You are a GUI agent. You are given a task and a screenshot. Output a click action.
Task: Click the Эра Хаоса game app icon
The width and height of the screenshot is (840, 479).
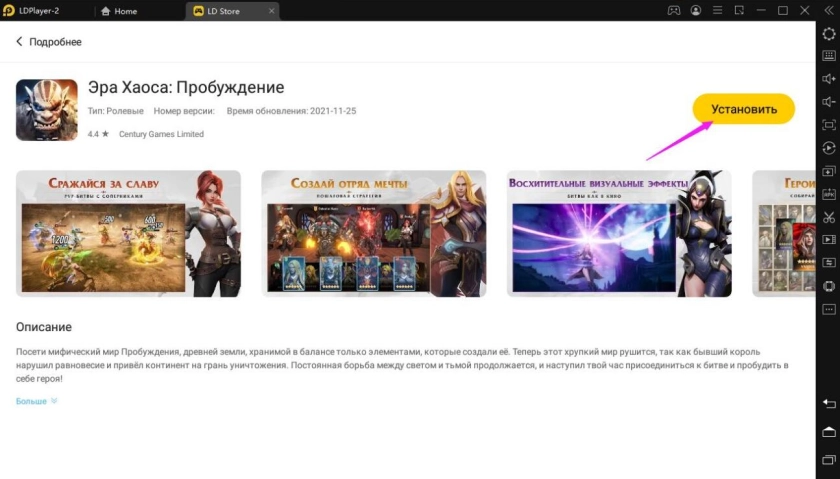(x=47, y=110)
